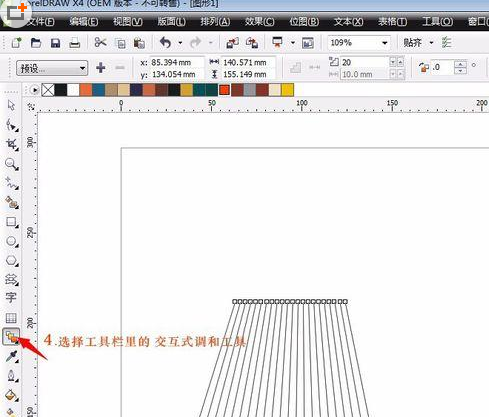Select the Rectangle tool
The image size is (489, 417).
tap(12, 222)
